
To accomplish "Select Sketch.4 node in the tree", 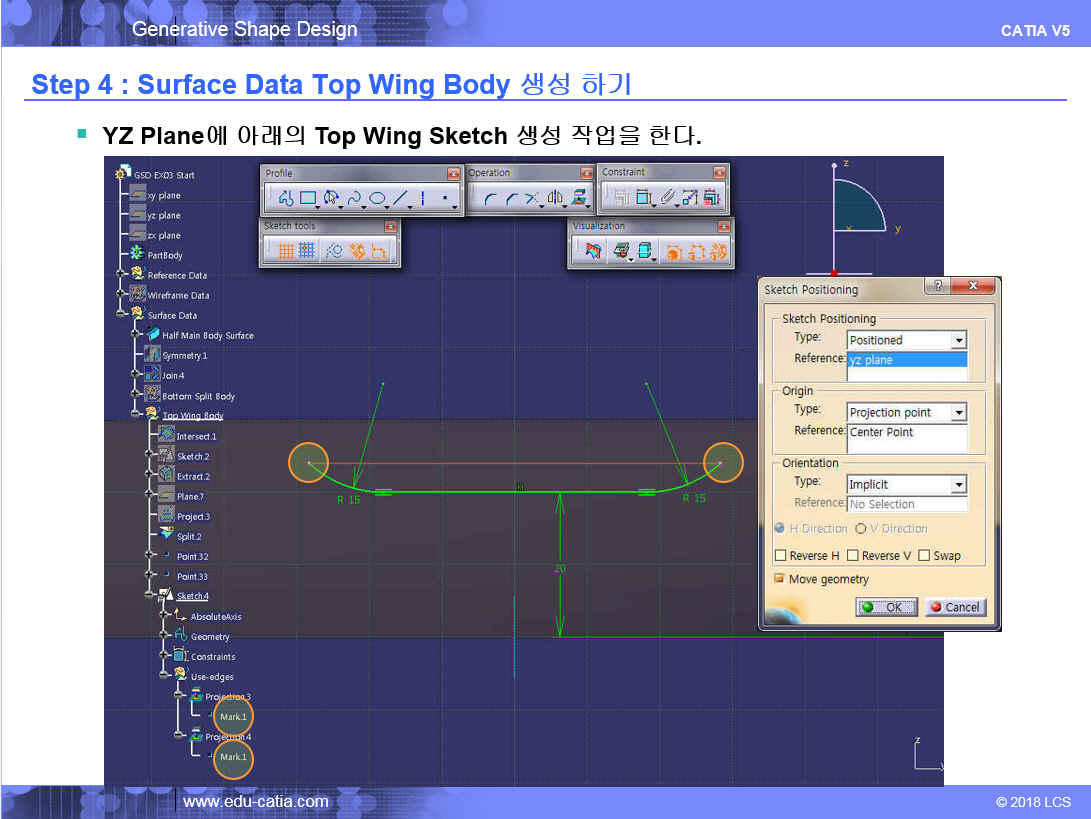I will (x=192, y=596).
